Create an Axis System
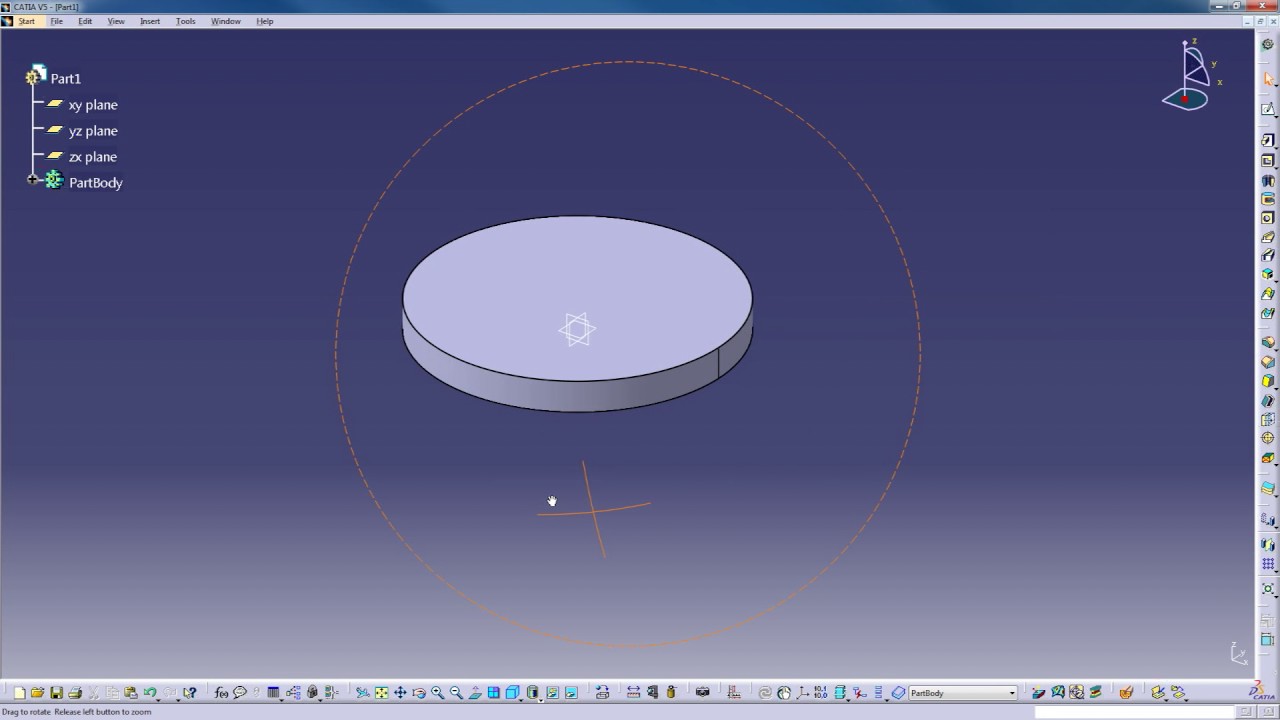The height and width of the screenshot is (720, 1280). click(803, 692)
